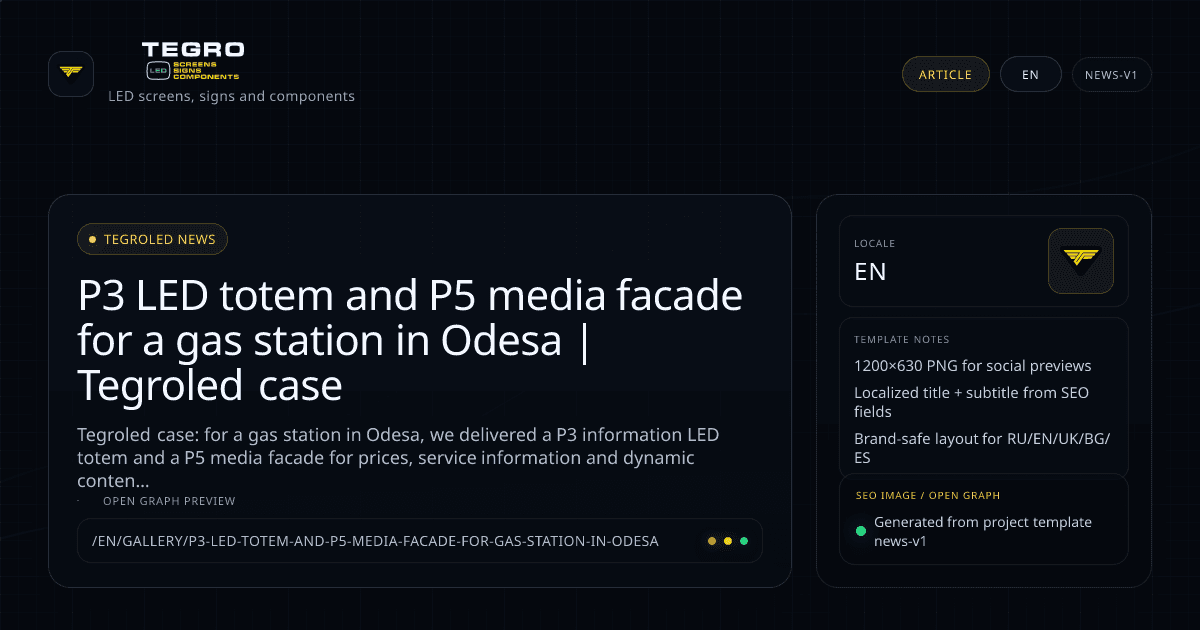Click the yellow dot in TEGROLED NEWS badge

click(x=93, y=239)
